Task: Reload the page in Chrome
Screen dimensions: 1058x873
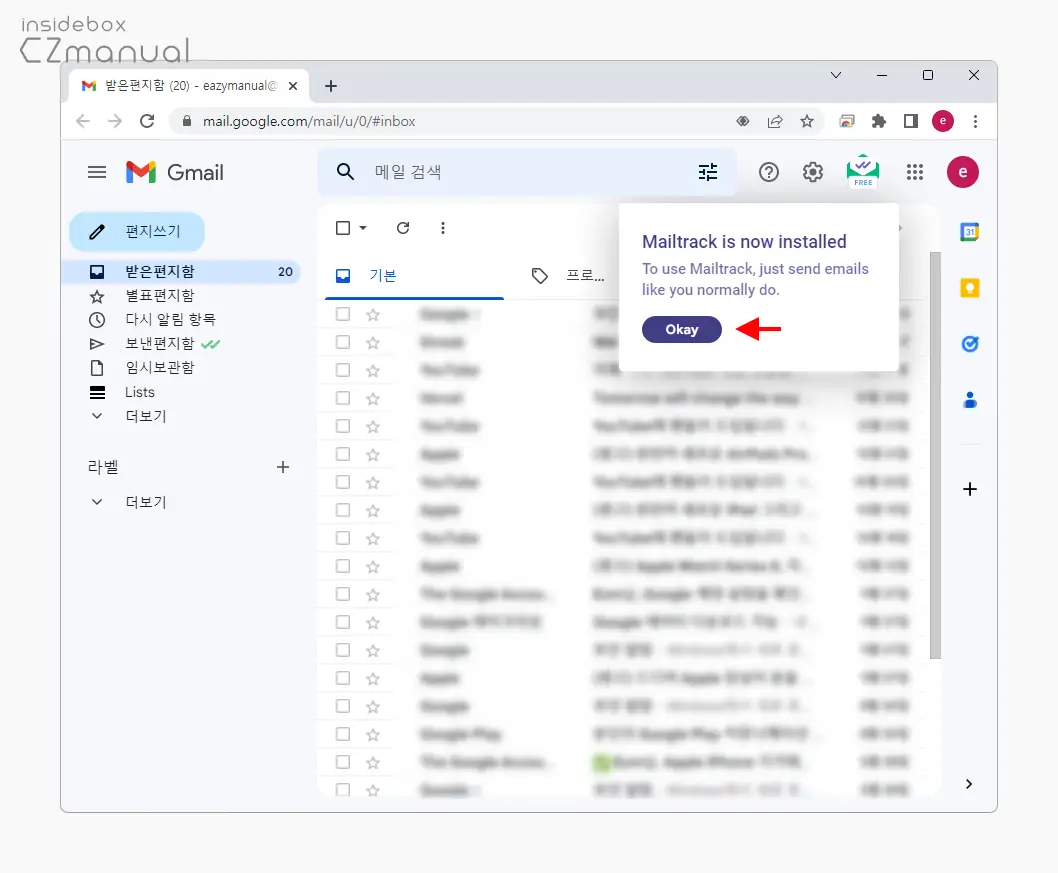Action: point(147,121)
